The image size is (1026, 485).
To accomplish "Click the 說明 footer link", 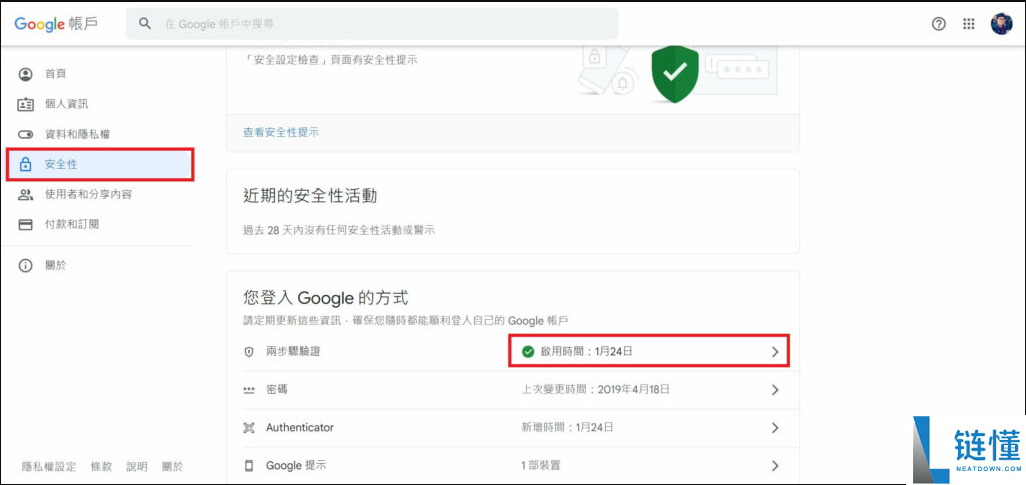I will pyautogui.click(x=137, y=467).
